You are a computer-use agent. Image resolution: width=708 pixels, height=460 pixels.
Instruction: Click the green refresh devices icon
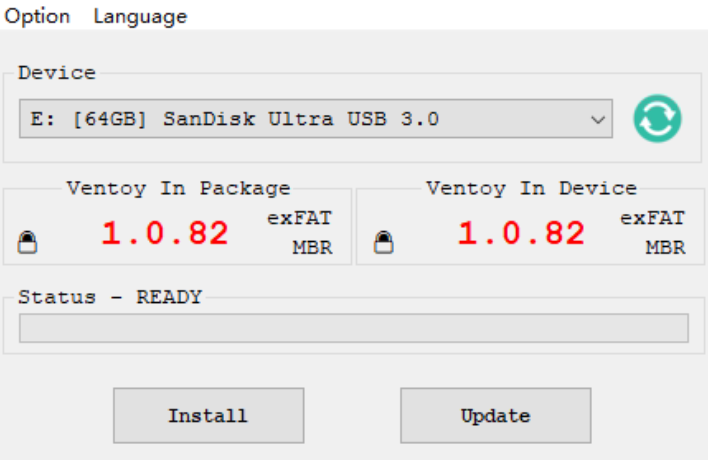657,119
